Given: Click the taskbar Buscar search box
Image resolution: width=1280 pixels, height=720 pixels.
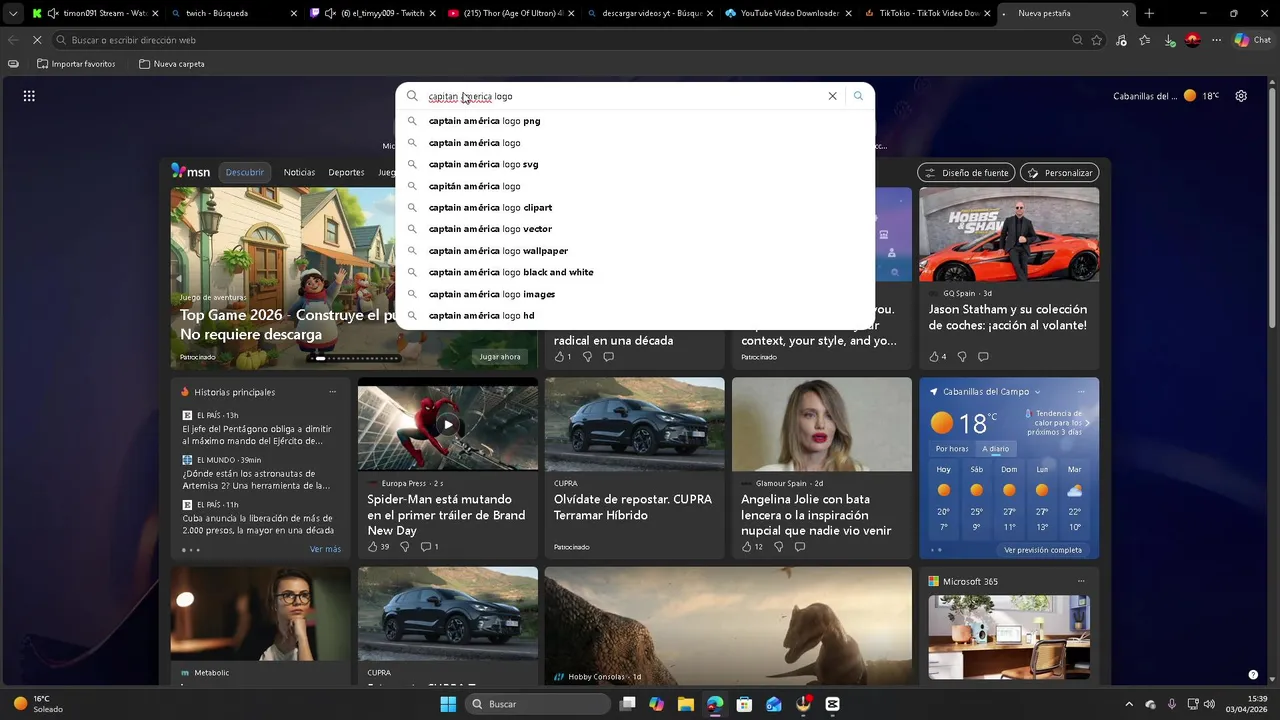Looking at the screenshot, I should pyautogui.click(x=538, y=704).
